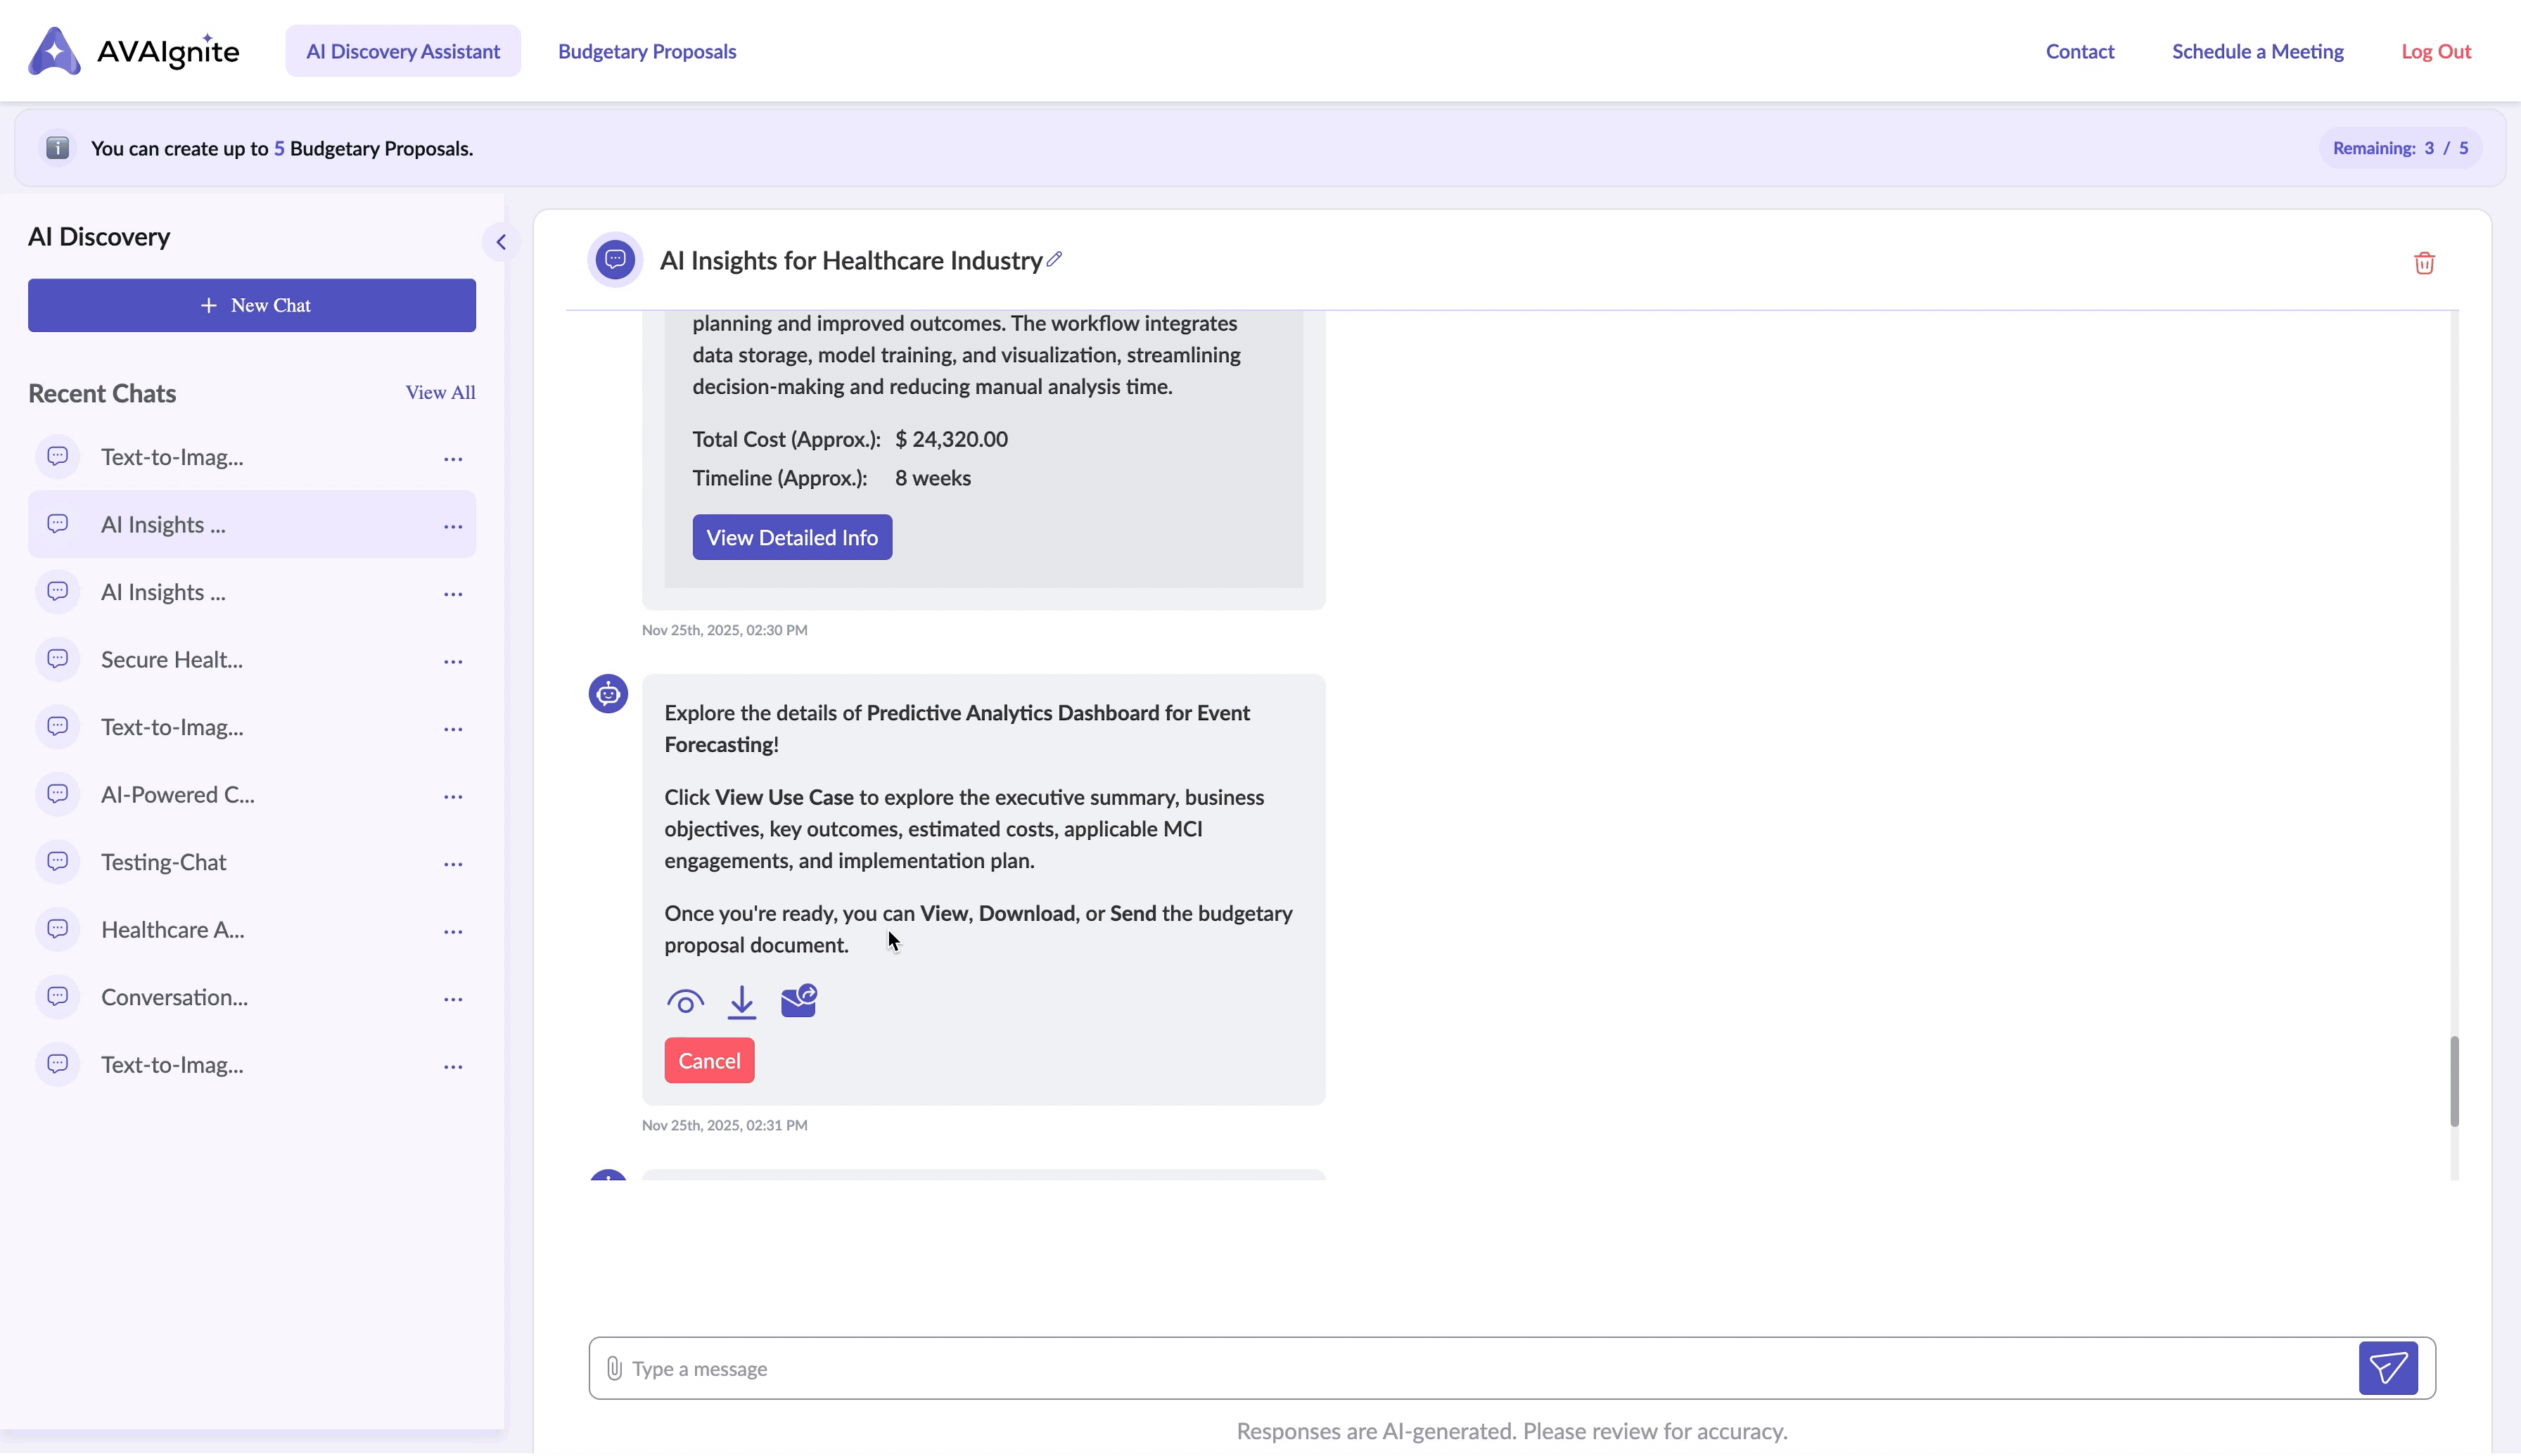Collapse the AI Discovery sidebar
Image resolution: width=2521 pixels, height=1456 pixels.
click(x=501, y=242)
